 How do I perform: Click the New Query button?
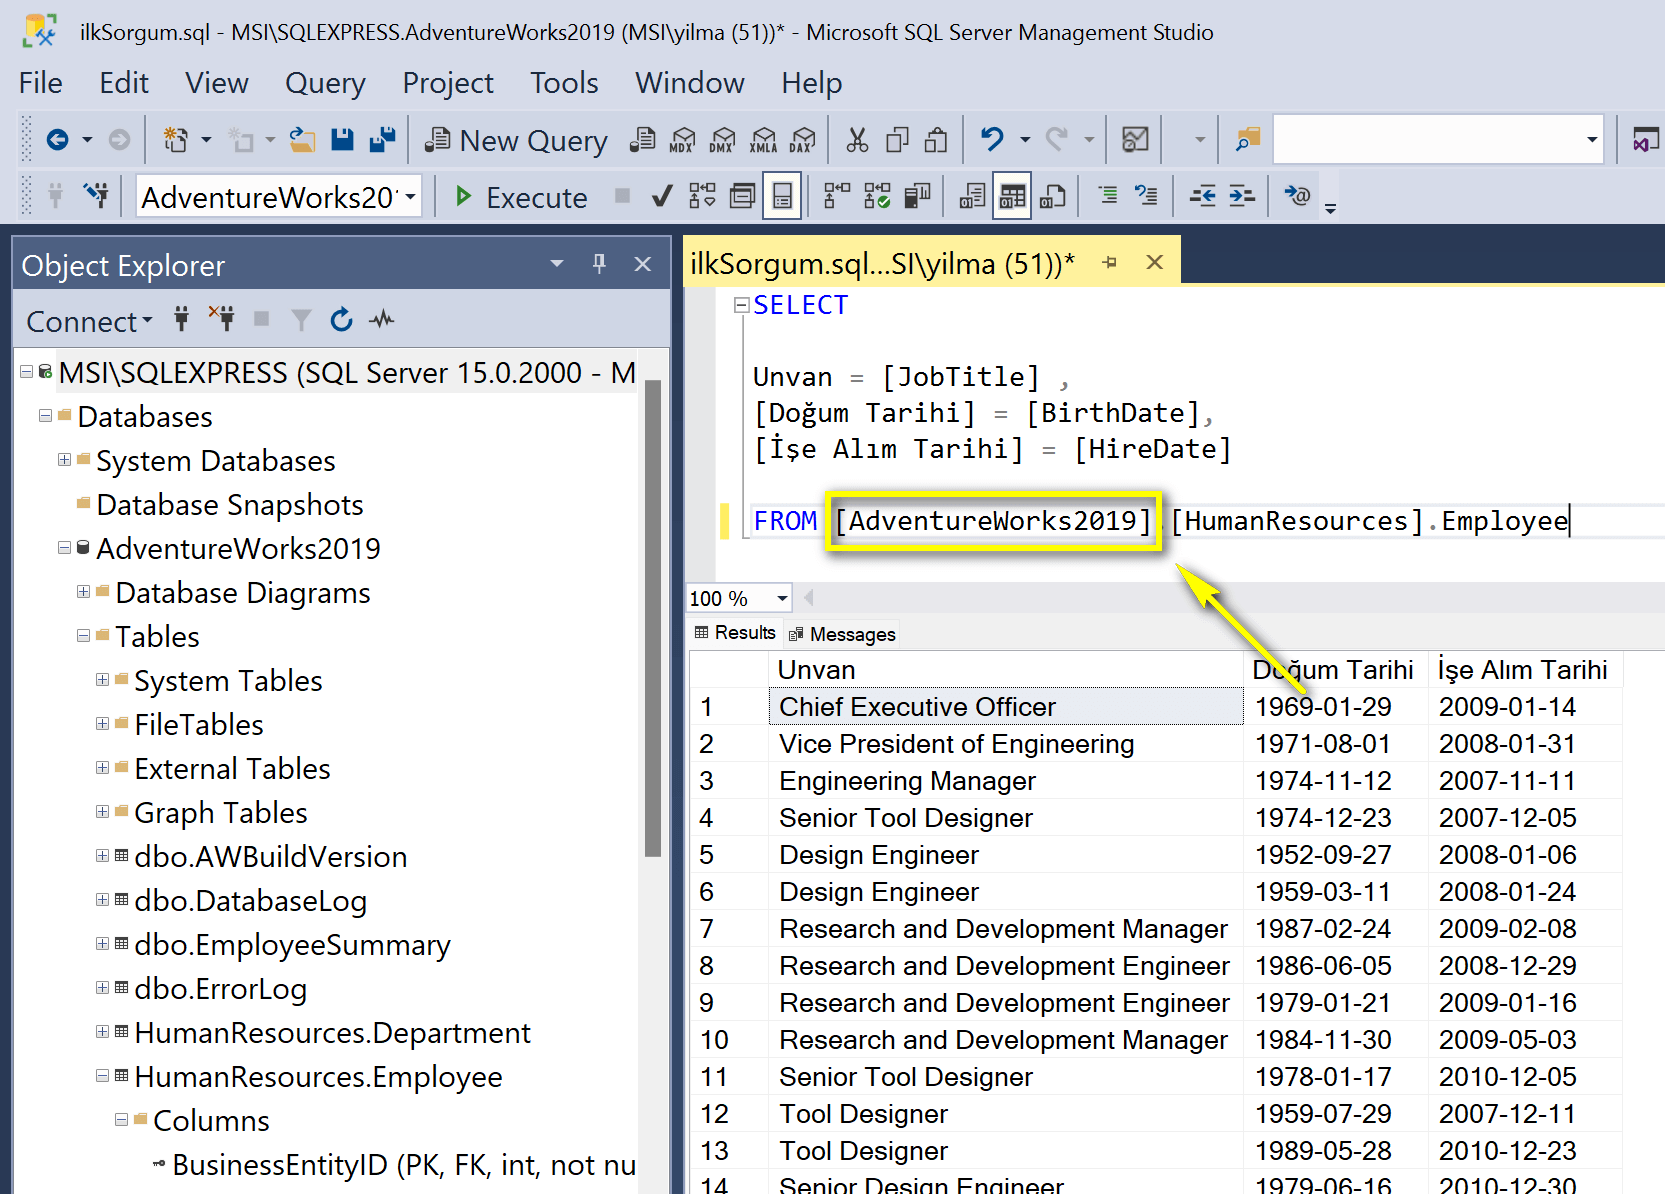point(516,140)
